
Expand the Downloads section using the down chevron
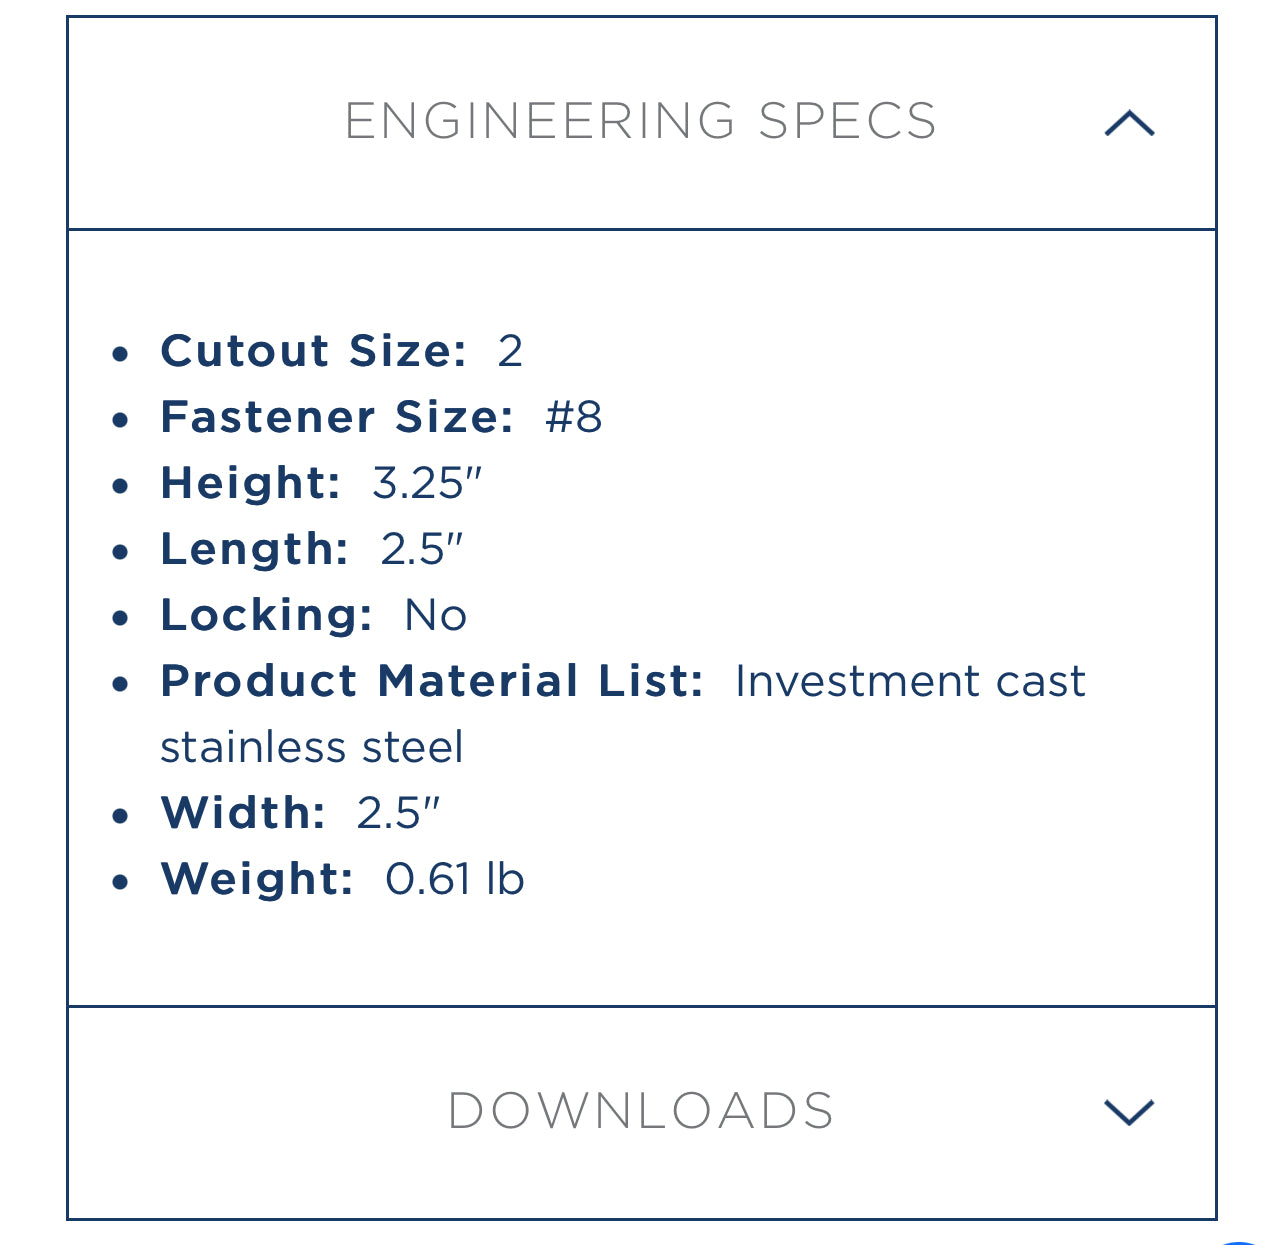(1129, 1111)
